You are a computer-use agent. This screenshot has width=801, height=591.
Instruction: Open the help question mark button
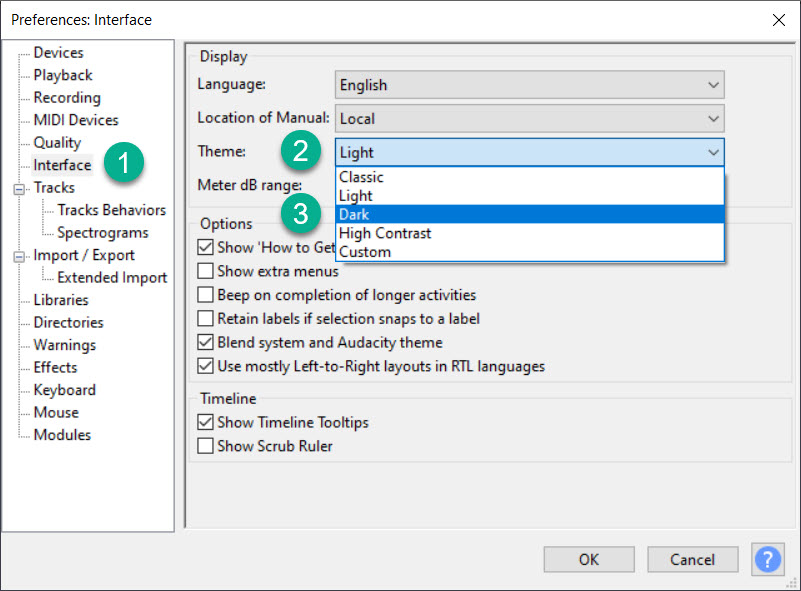coord(767,559)
